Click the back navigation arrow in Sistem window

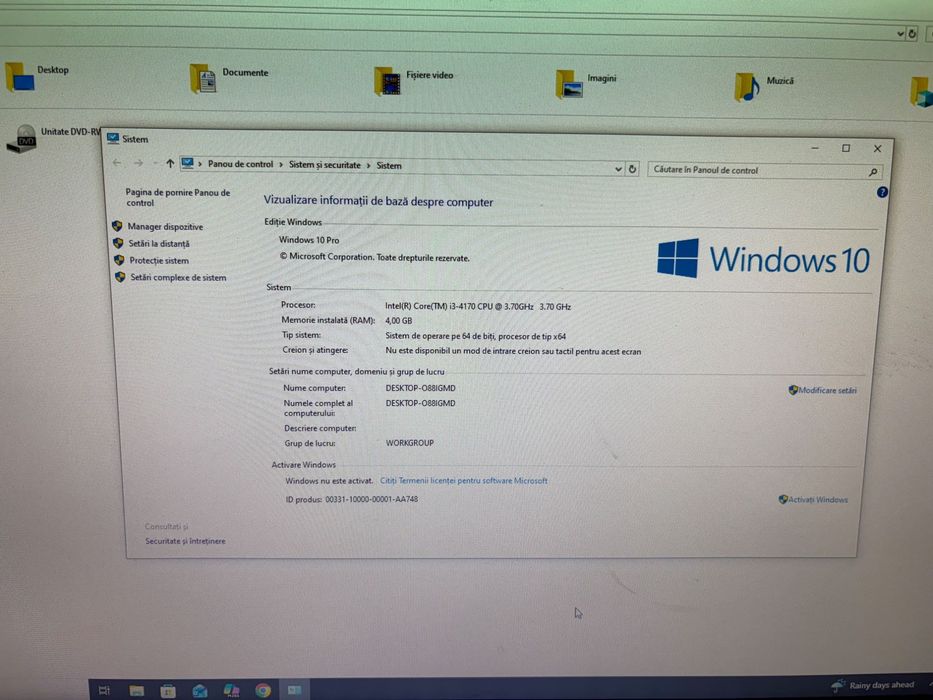[x=117, y=162]
